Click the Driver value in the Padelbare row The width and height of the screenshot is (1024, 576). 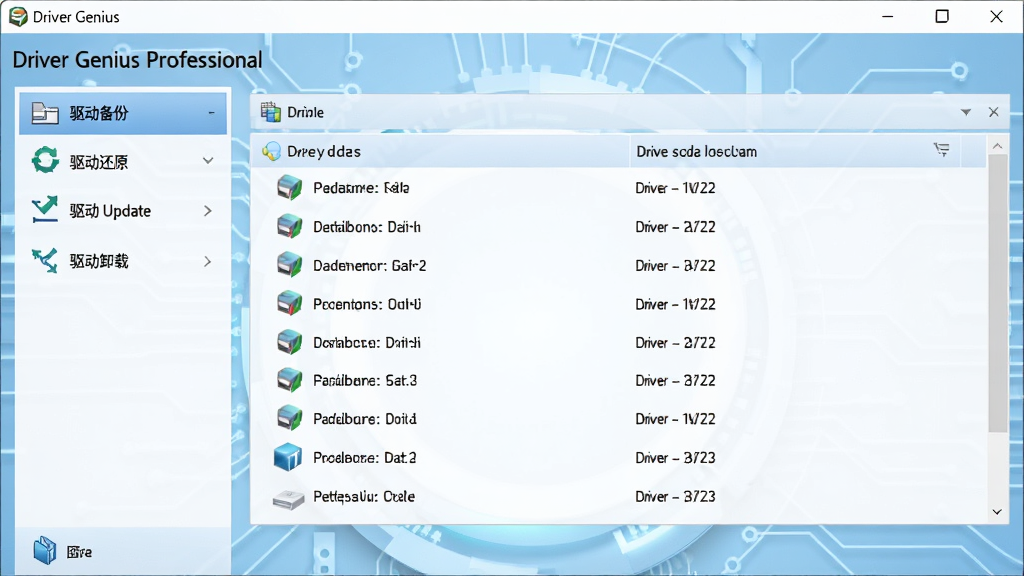[675, 419]
